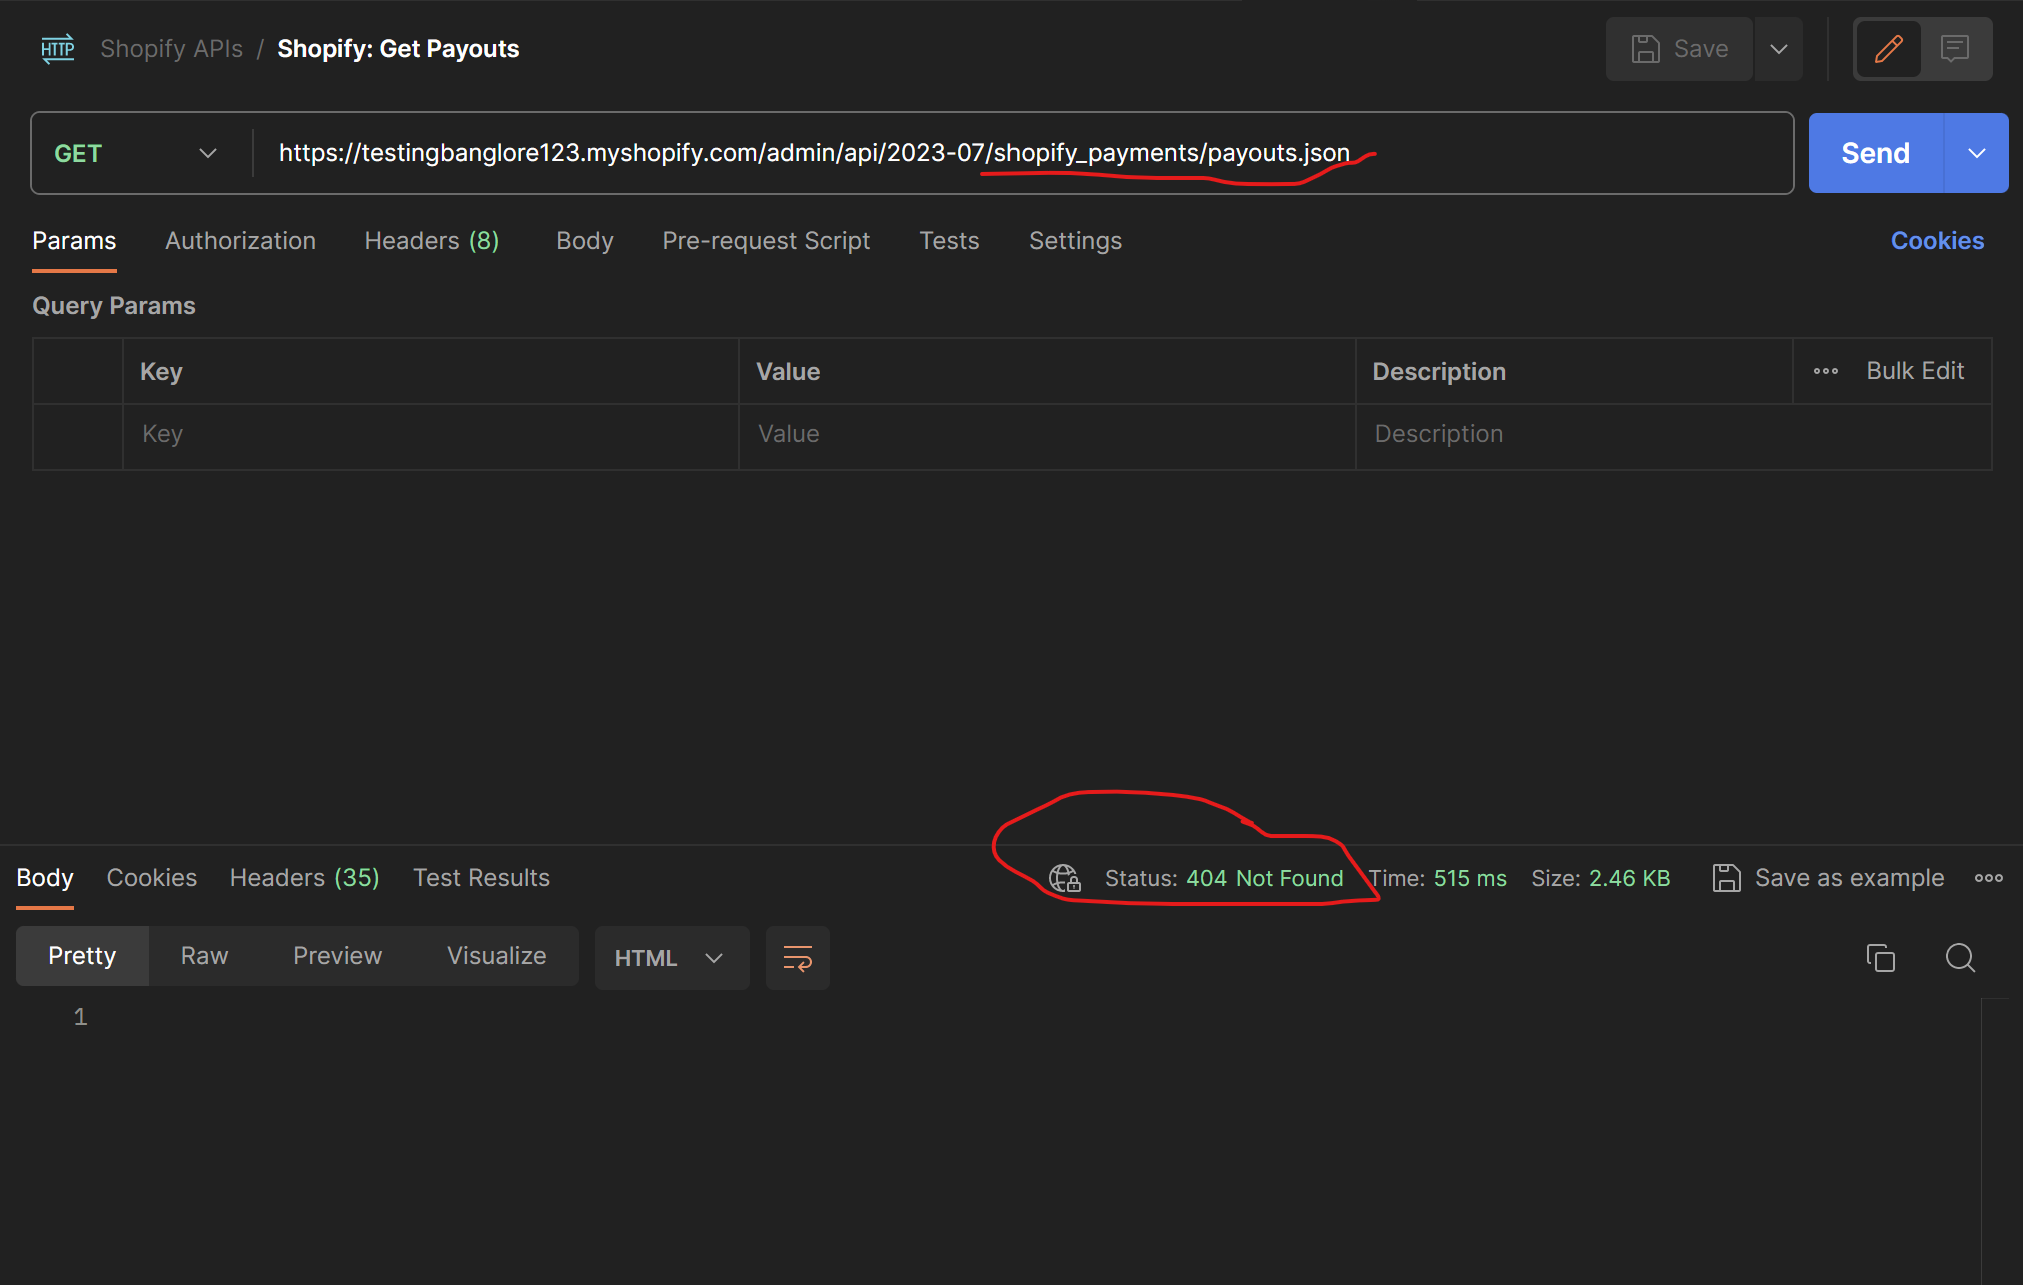Image resolution: width=2024 pixels, height=1286 pixels.
Task: Click the query param Key field
Action: click(x=430, y=434)
